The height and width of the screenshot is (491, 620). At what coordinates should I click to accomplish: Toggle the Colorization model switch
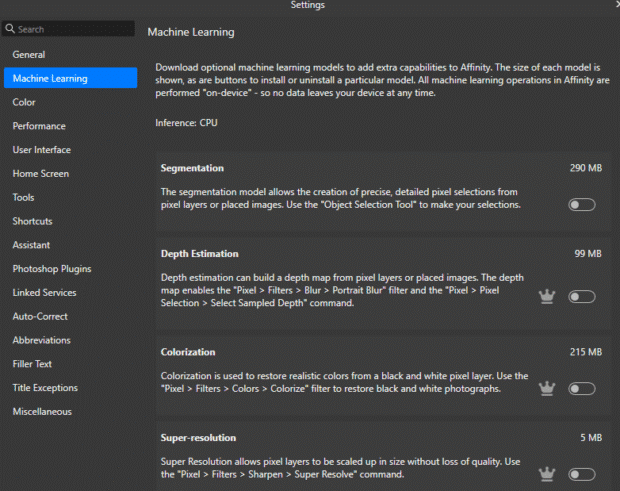pyautogui.click(x=581, y=388)
